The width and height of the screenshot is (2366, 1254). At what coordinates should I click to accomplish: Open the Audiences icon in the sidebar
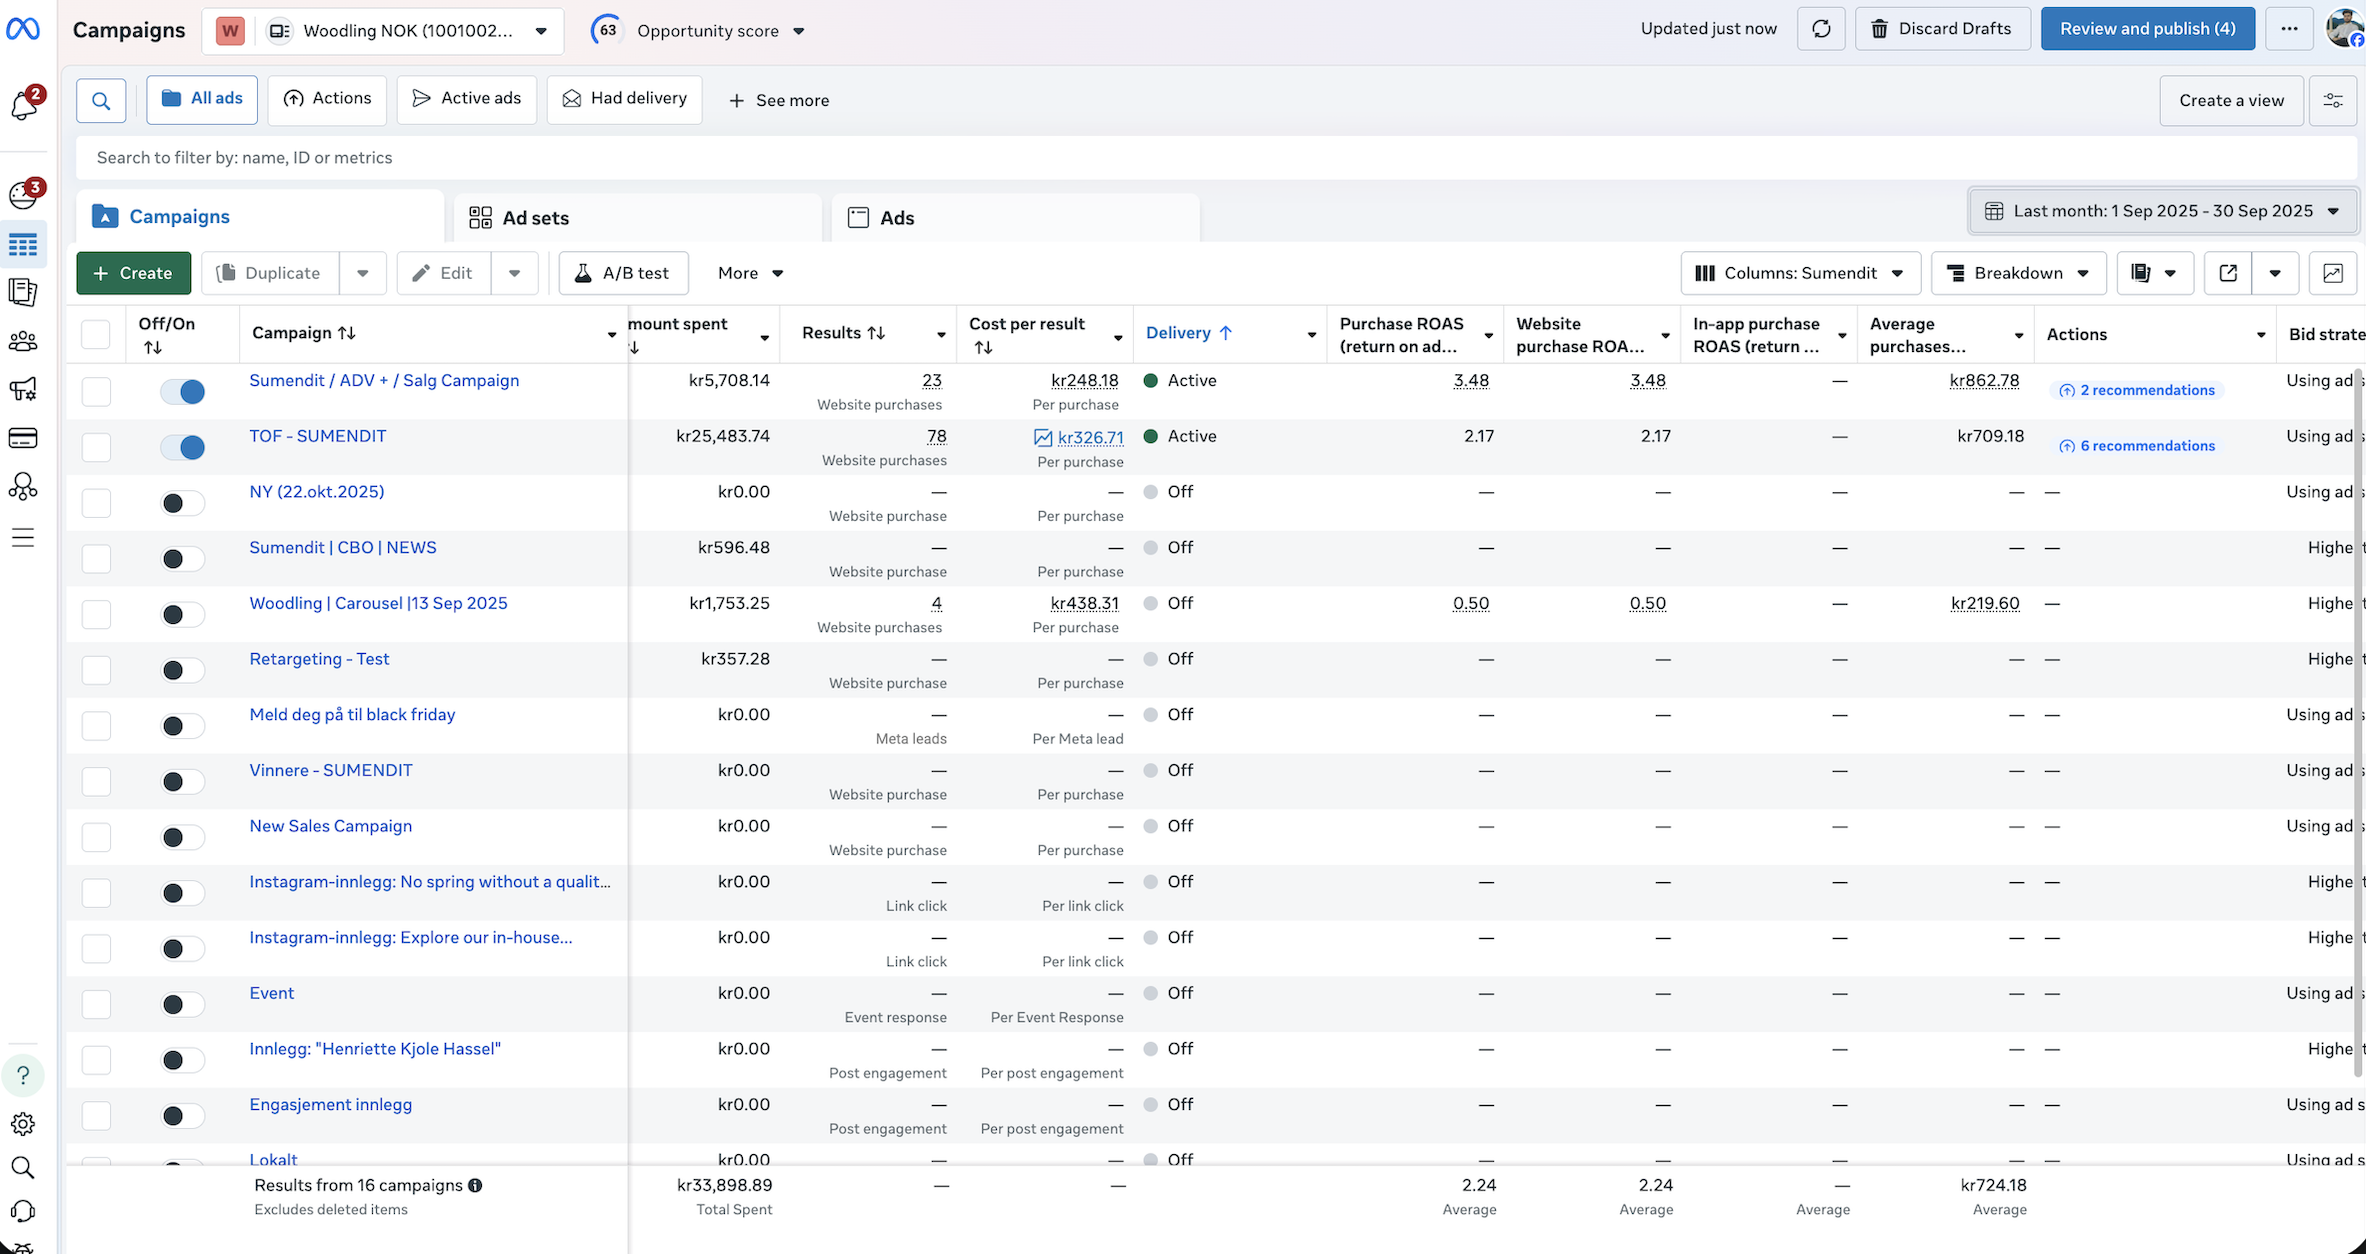click(x=24, y=341)
